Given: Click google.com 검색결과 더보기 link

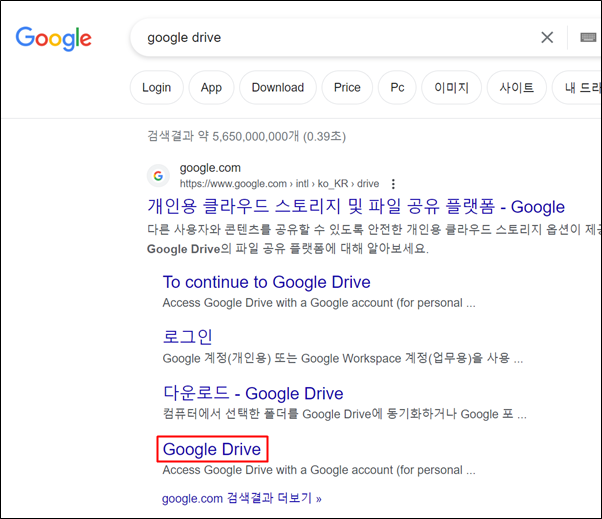Looking at the screenshot, I should tap(242, 498).
